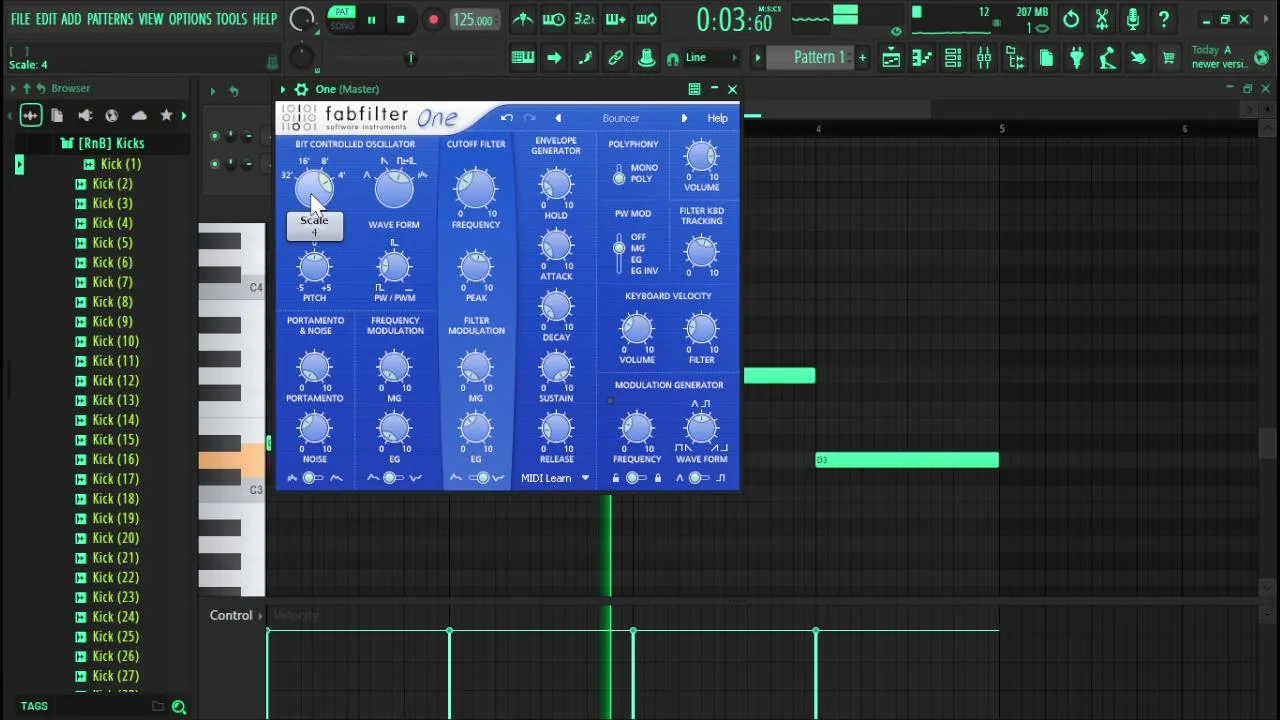
Task: Click the envelope ATTACK knob
Action: [x=556, y=245]
